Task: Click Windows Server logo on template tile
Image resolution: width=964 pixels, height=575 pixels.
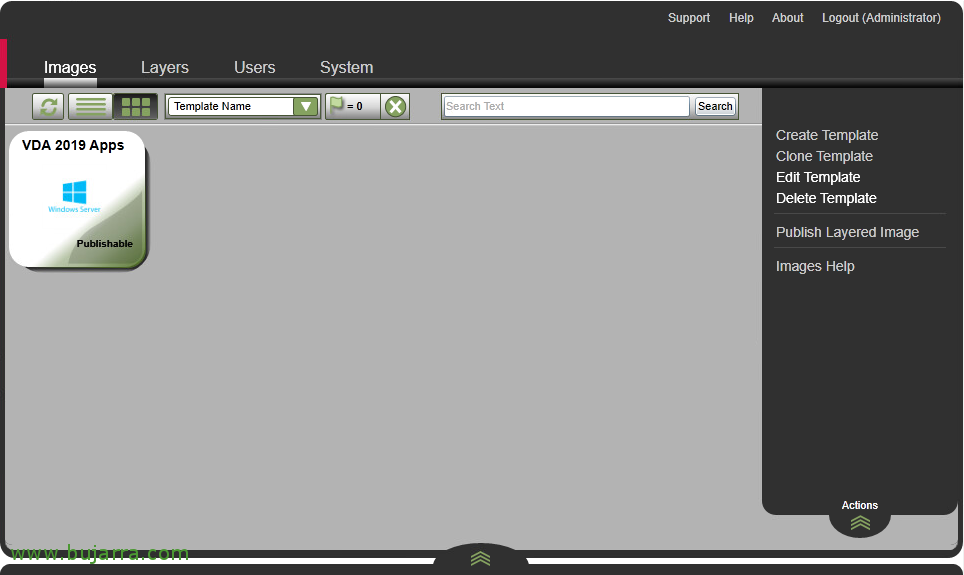Action: point(74,196)
